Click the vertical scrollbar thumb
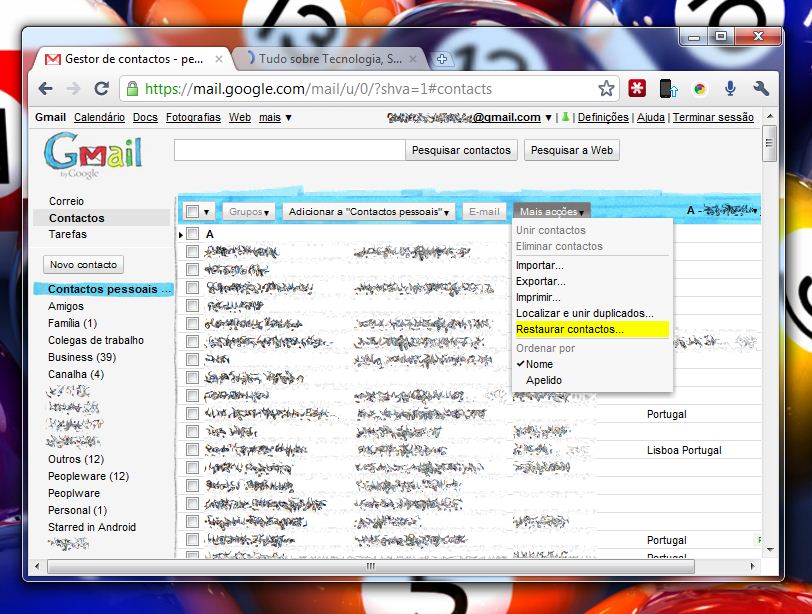 [770, 143]
